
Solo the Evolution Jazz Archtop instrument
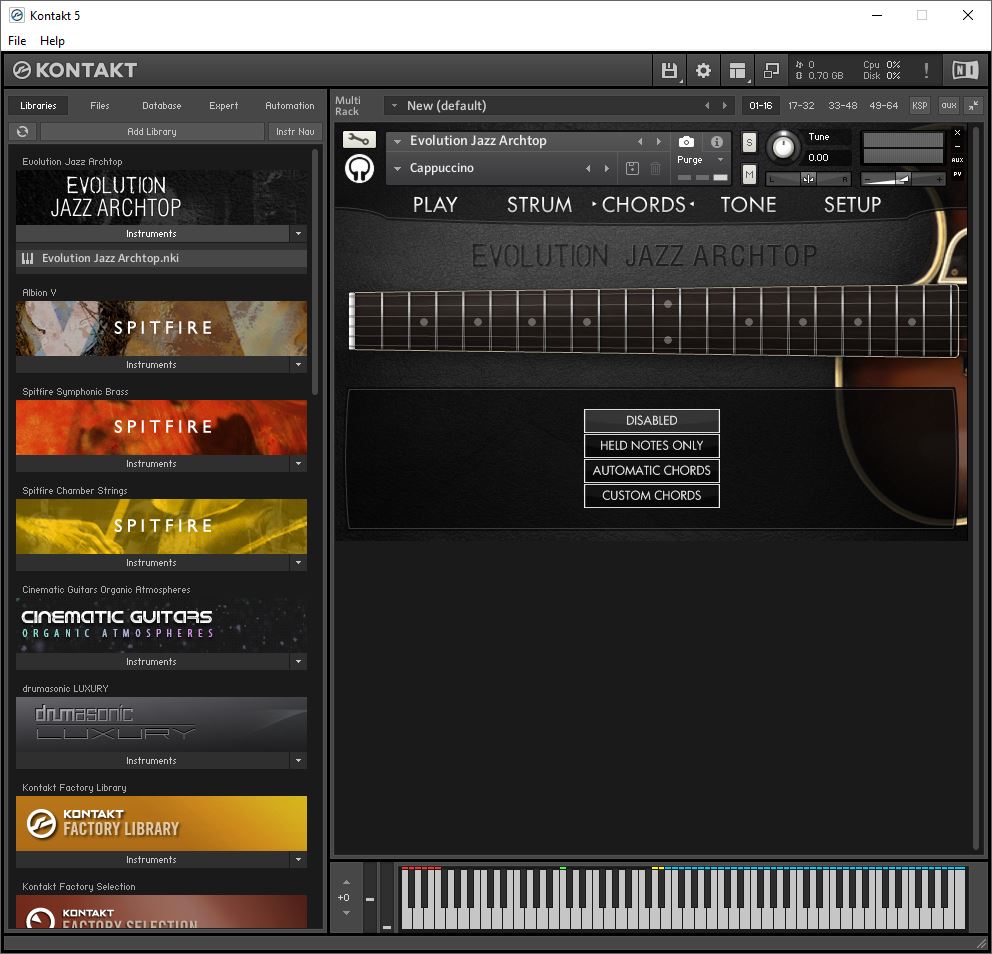point(749,142)
